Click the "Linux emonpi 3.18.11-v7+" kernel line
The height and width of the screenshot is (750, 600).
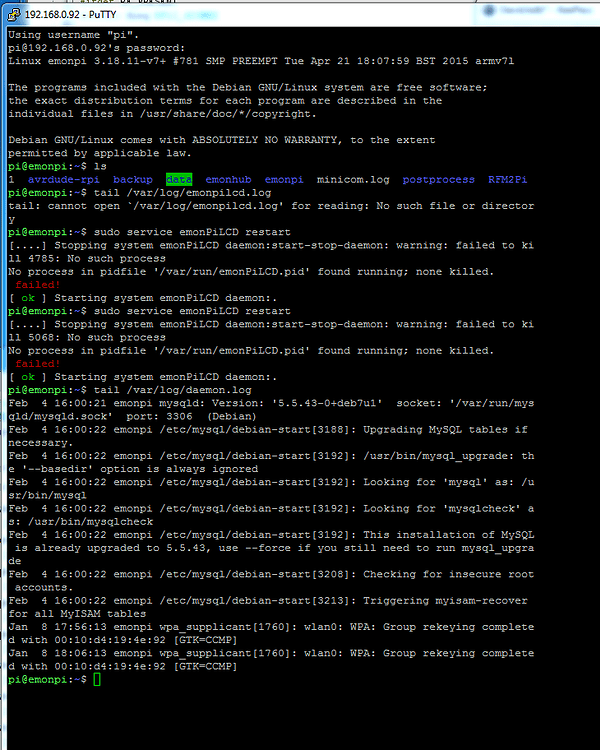click(x=261, y=61)
